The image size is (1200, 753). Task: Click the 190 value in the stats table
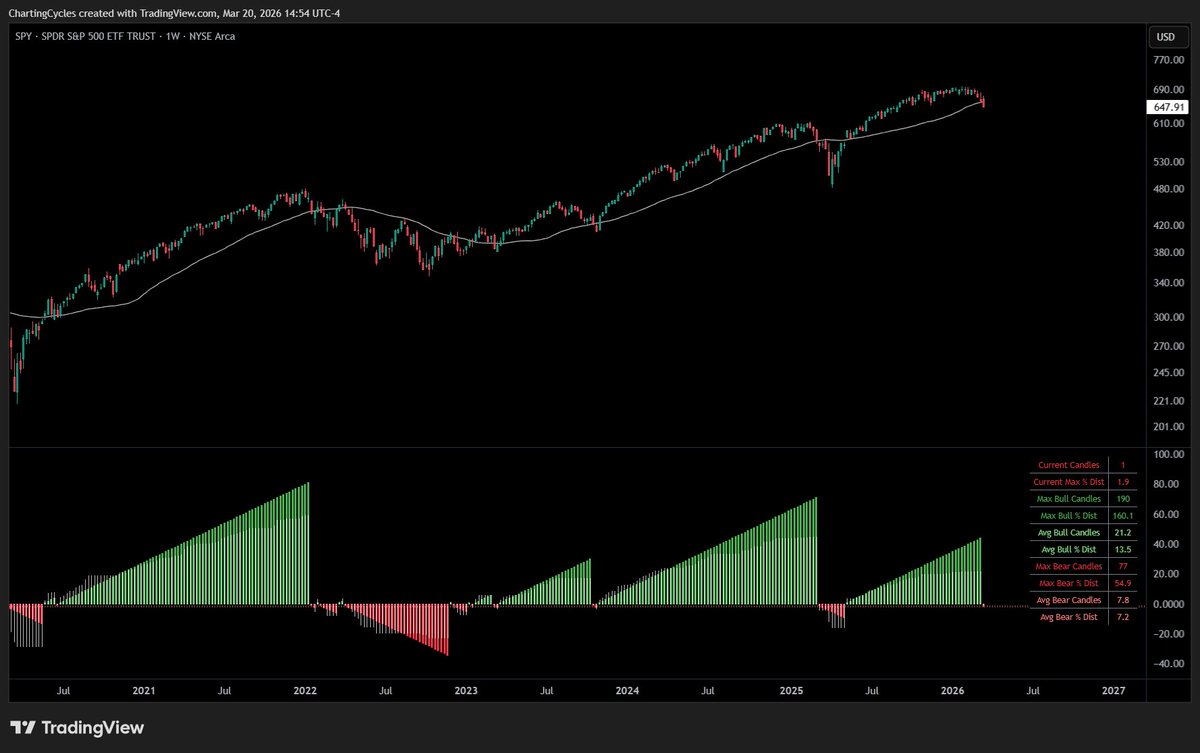tap(1123, 499)
